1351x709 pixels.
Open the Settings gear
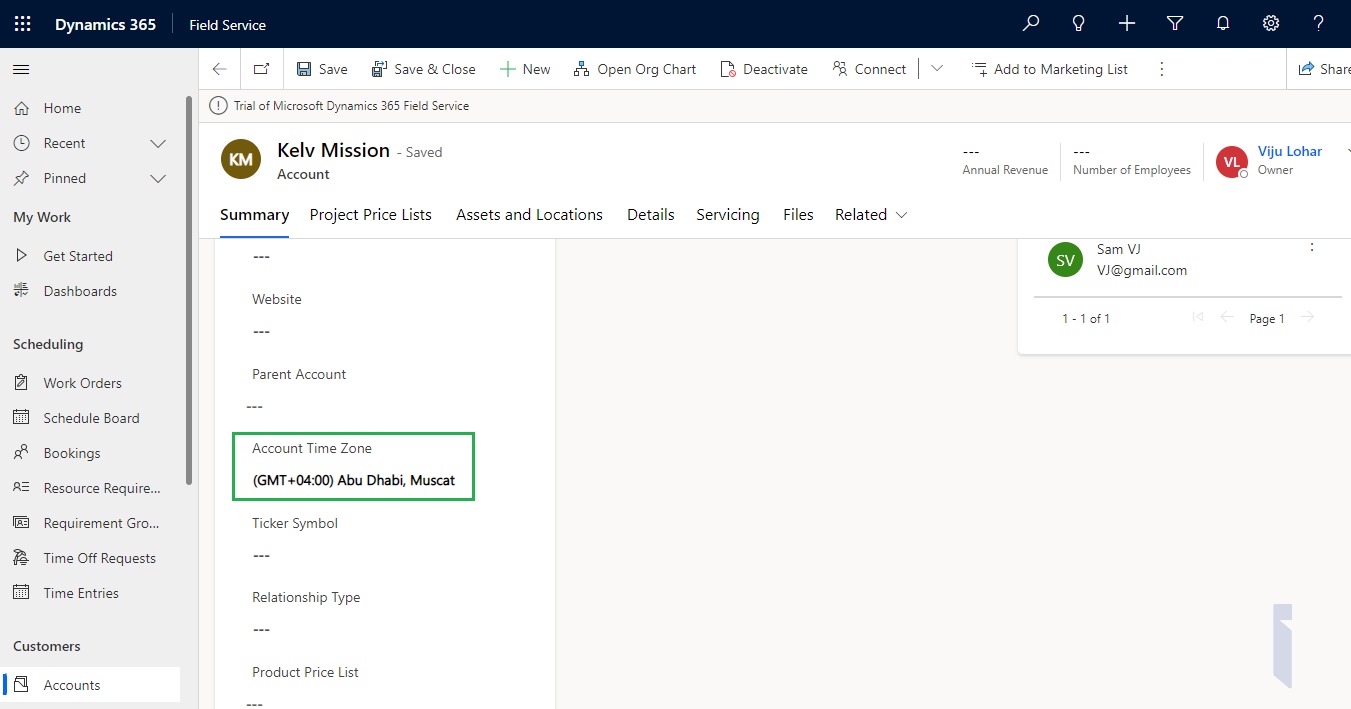click(x=1270, y=22)
